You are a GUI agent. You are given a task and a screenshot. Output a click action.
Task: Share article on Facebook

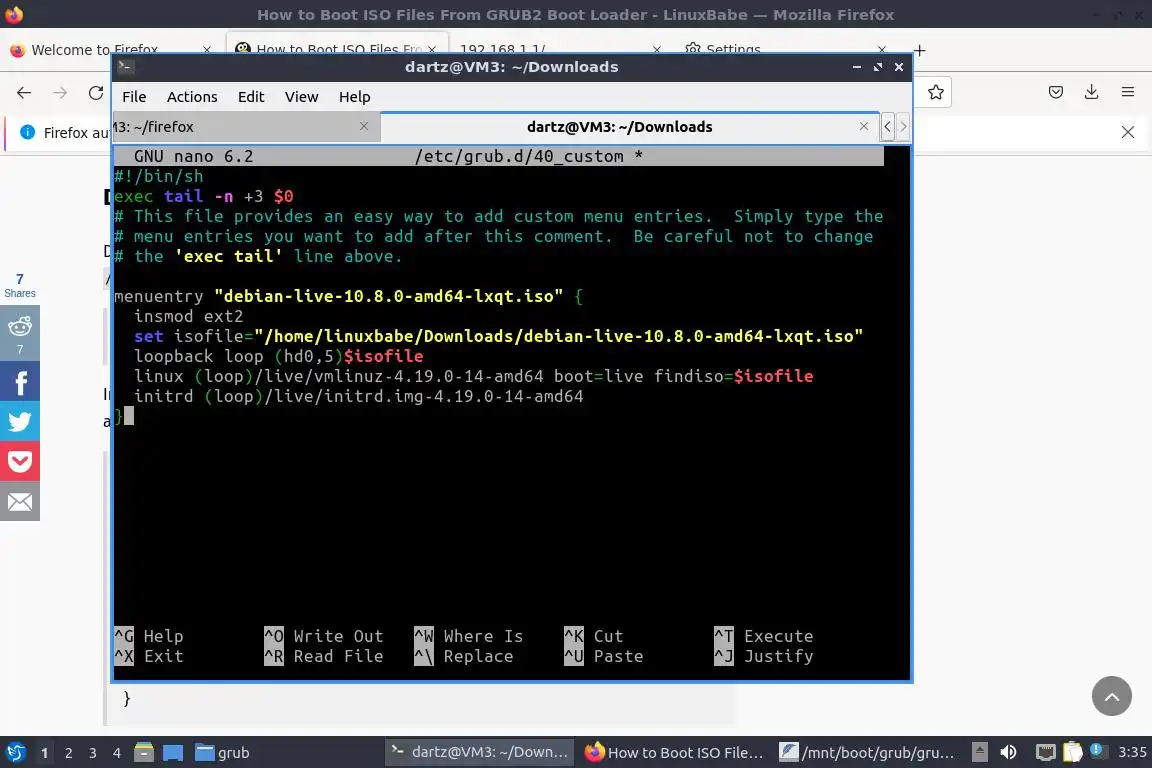pyautogui.click(x=20, y=381)
